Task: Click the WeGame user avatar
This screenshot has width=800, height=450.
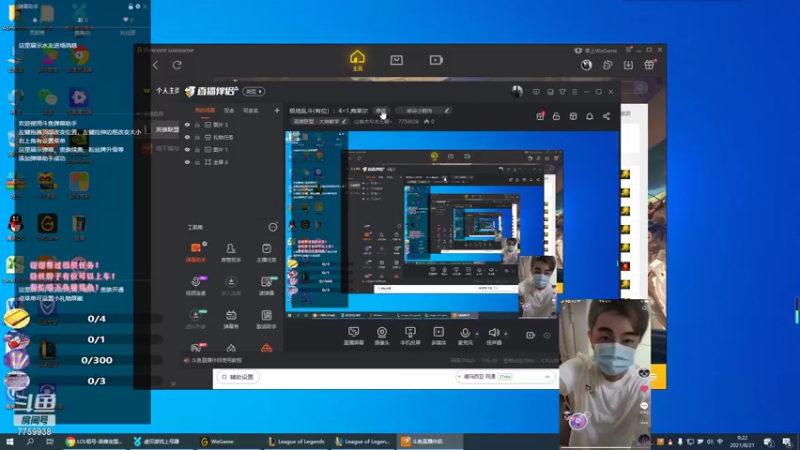Action: coord(586,65)
